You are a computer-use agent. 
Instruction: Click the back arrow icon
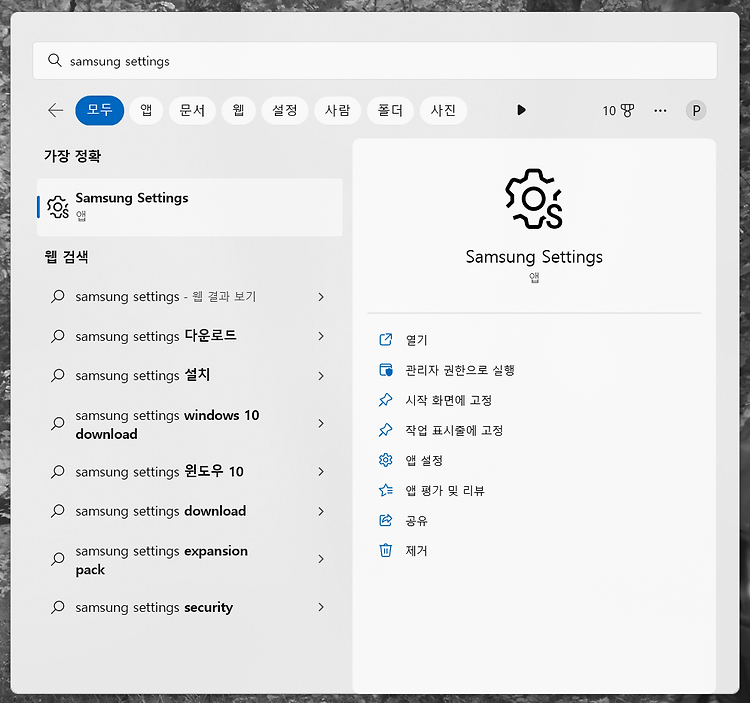click(56, 110)
